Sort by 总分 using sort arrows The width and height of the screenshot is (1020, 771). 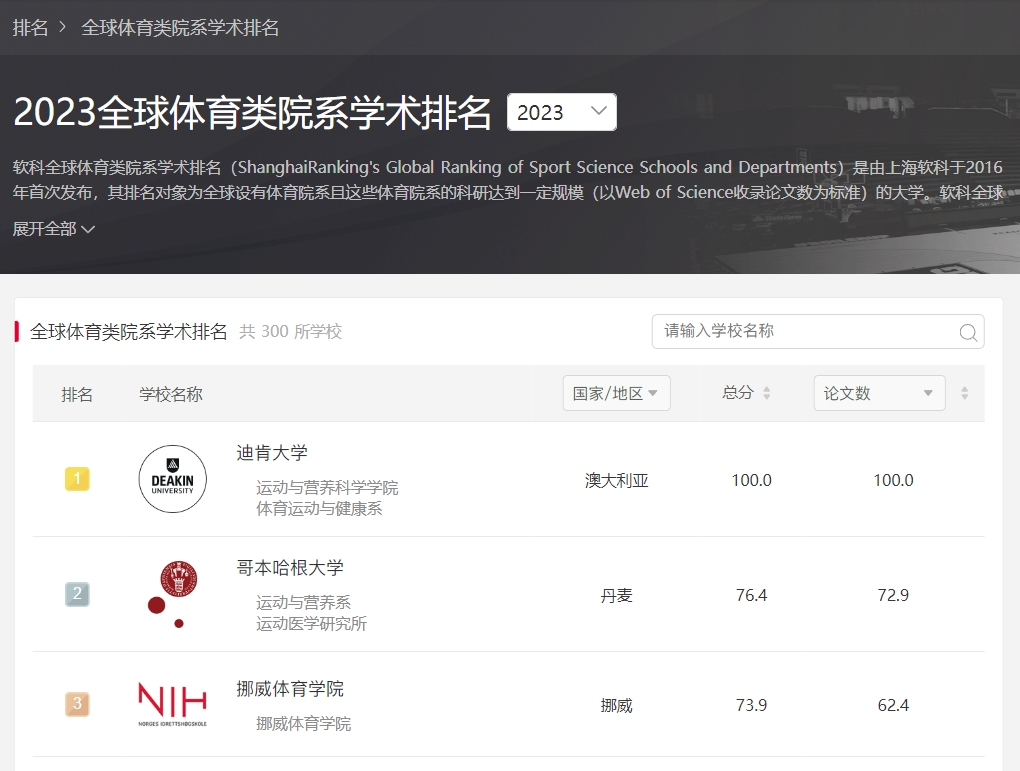(767, 394)
